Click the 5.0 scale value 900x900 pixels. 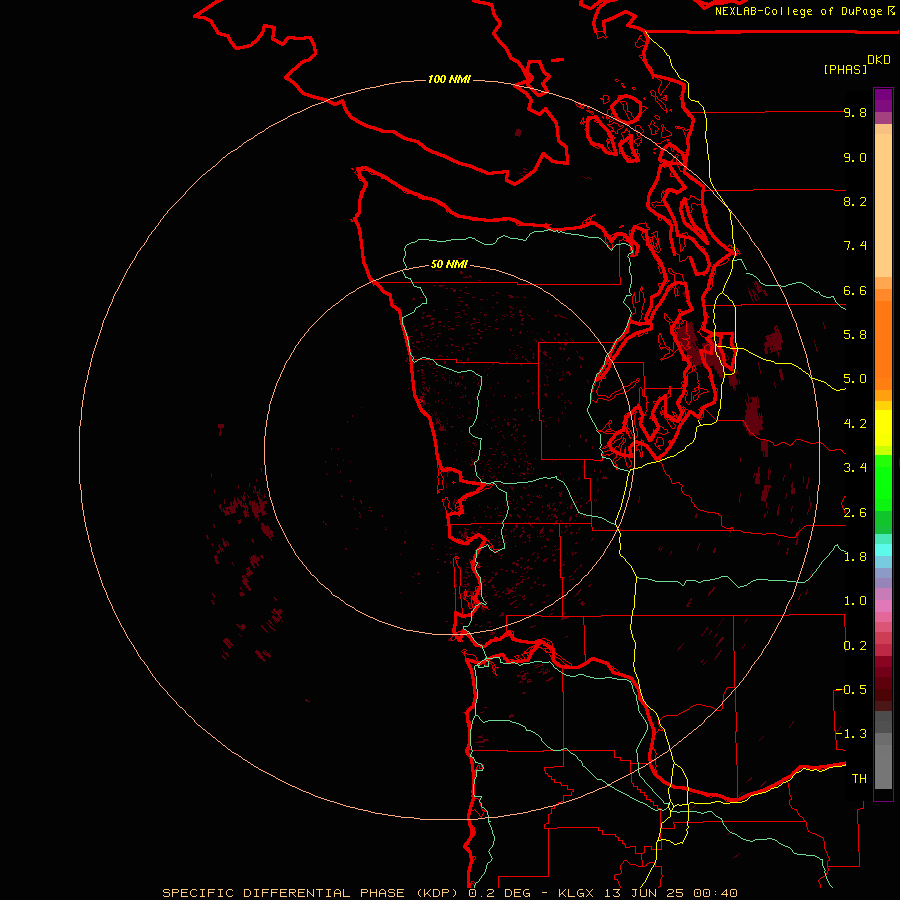[x=855, y=379]
